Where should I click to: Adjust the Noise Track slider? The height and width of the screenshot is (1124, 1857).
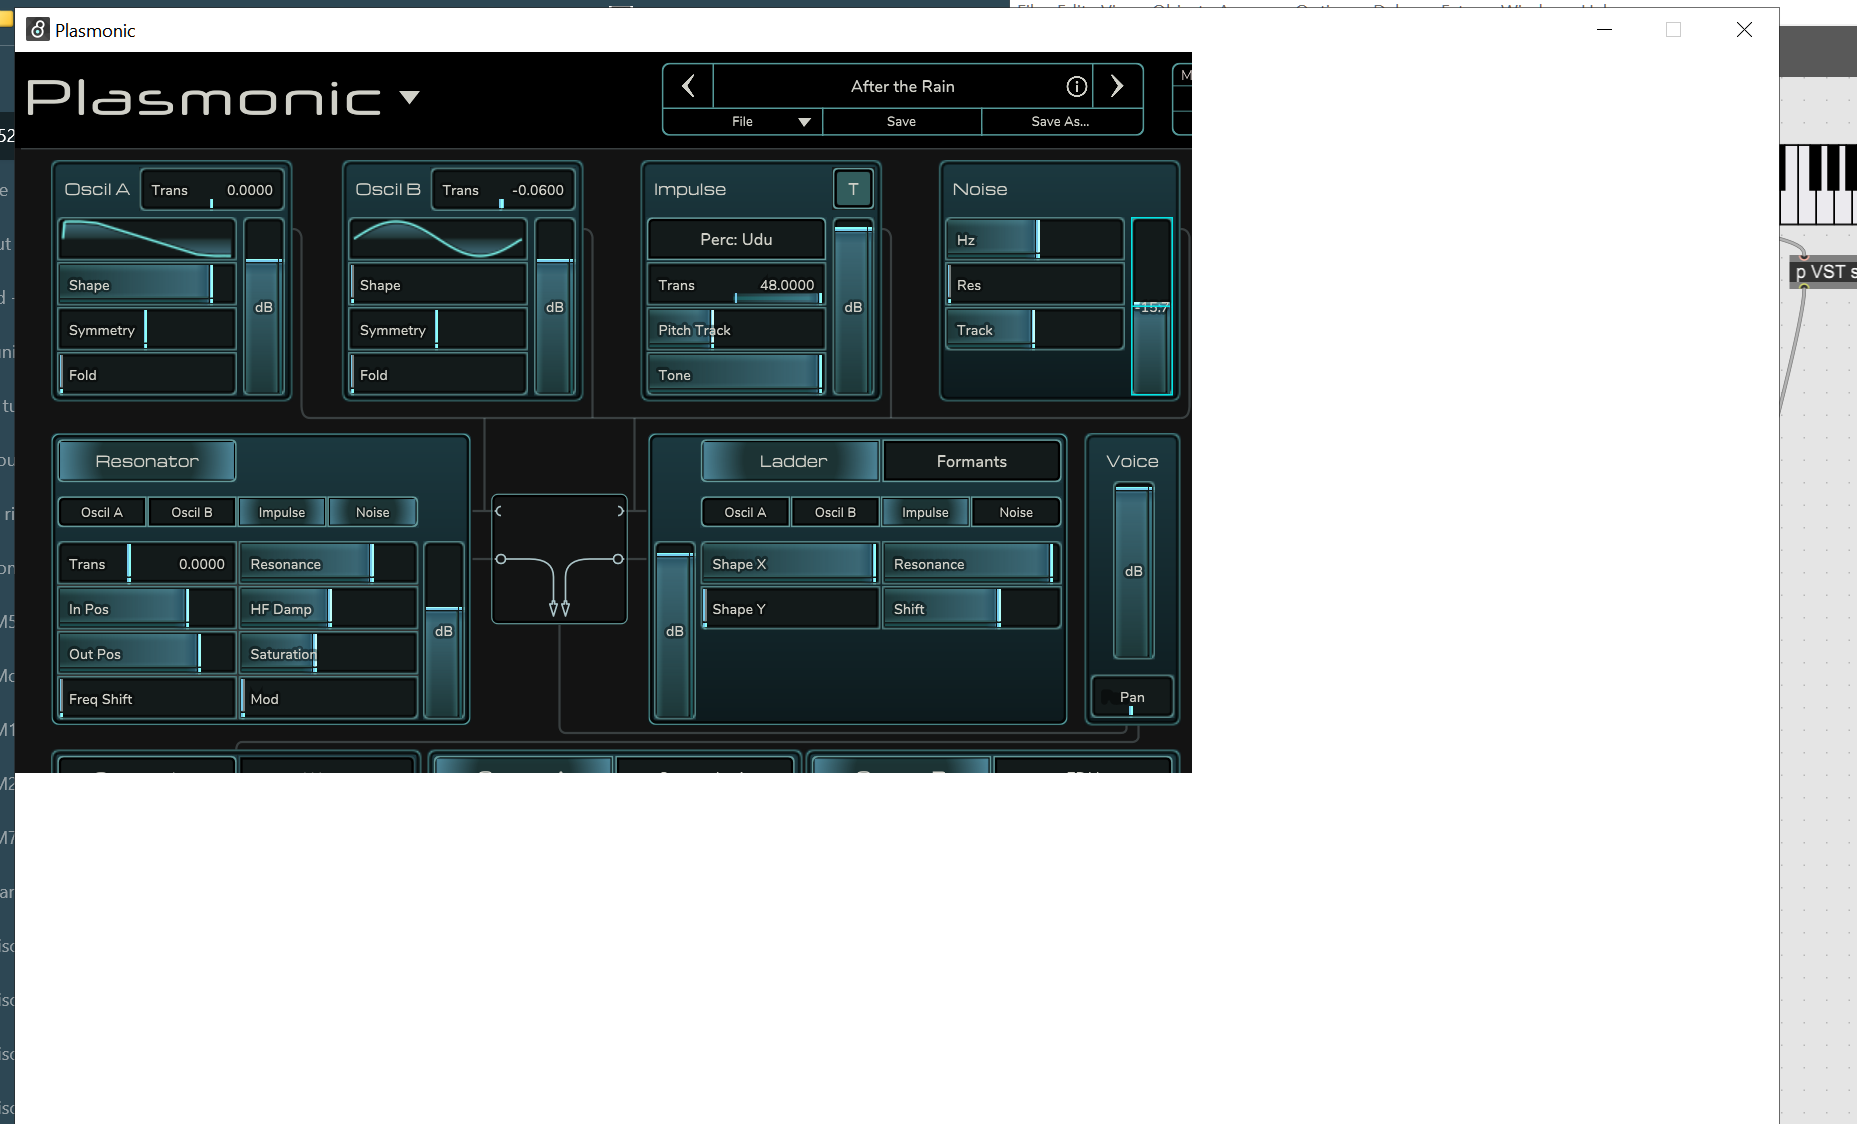pos(1035,330)
